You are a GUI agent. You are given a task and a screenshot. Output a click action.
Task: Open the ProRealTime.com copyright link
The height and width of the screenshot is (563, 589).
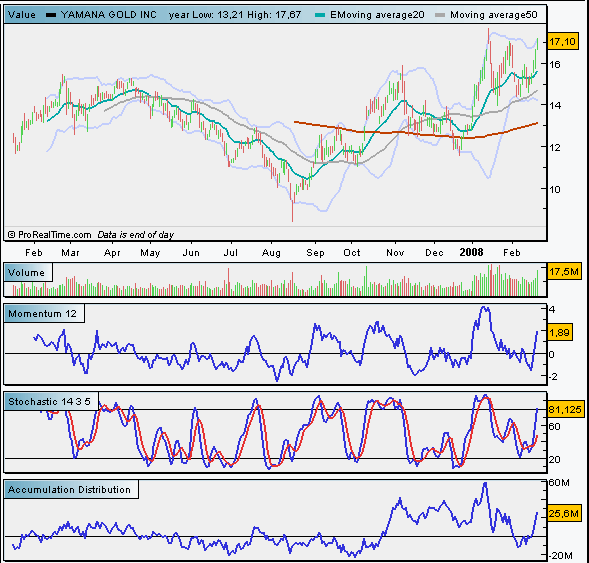pyautogui.click(x=50, y=235)
